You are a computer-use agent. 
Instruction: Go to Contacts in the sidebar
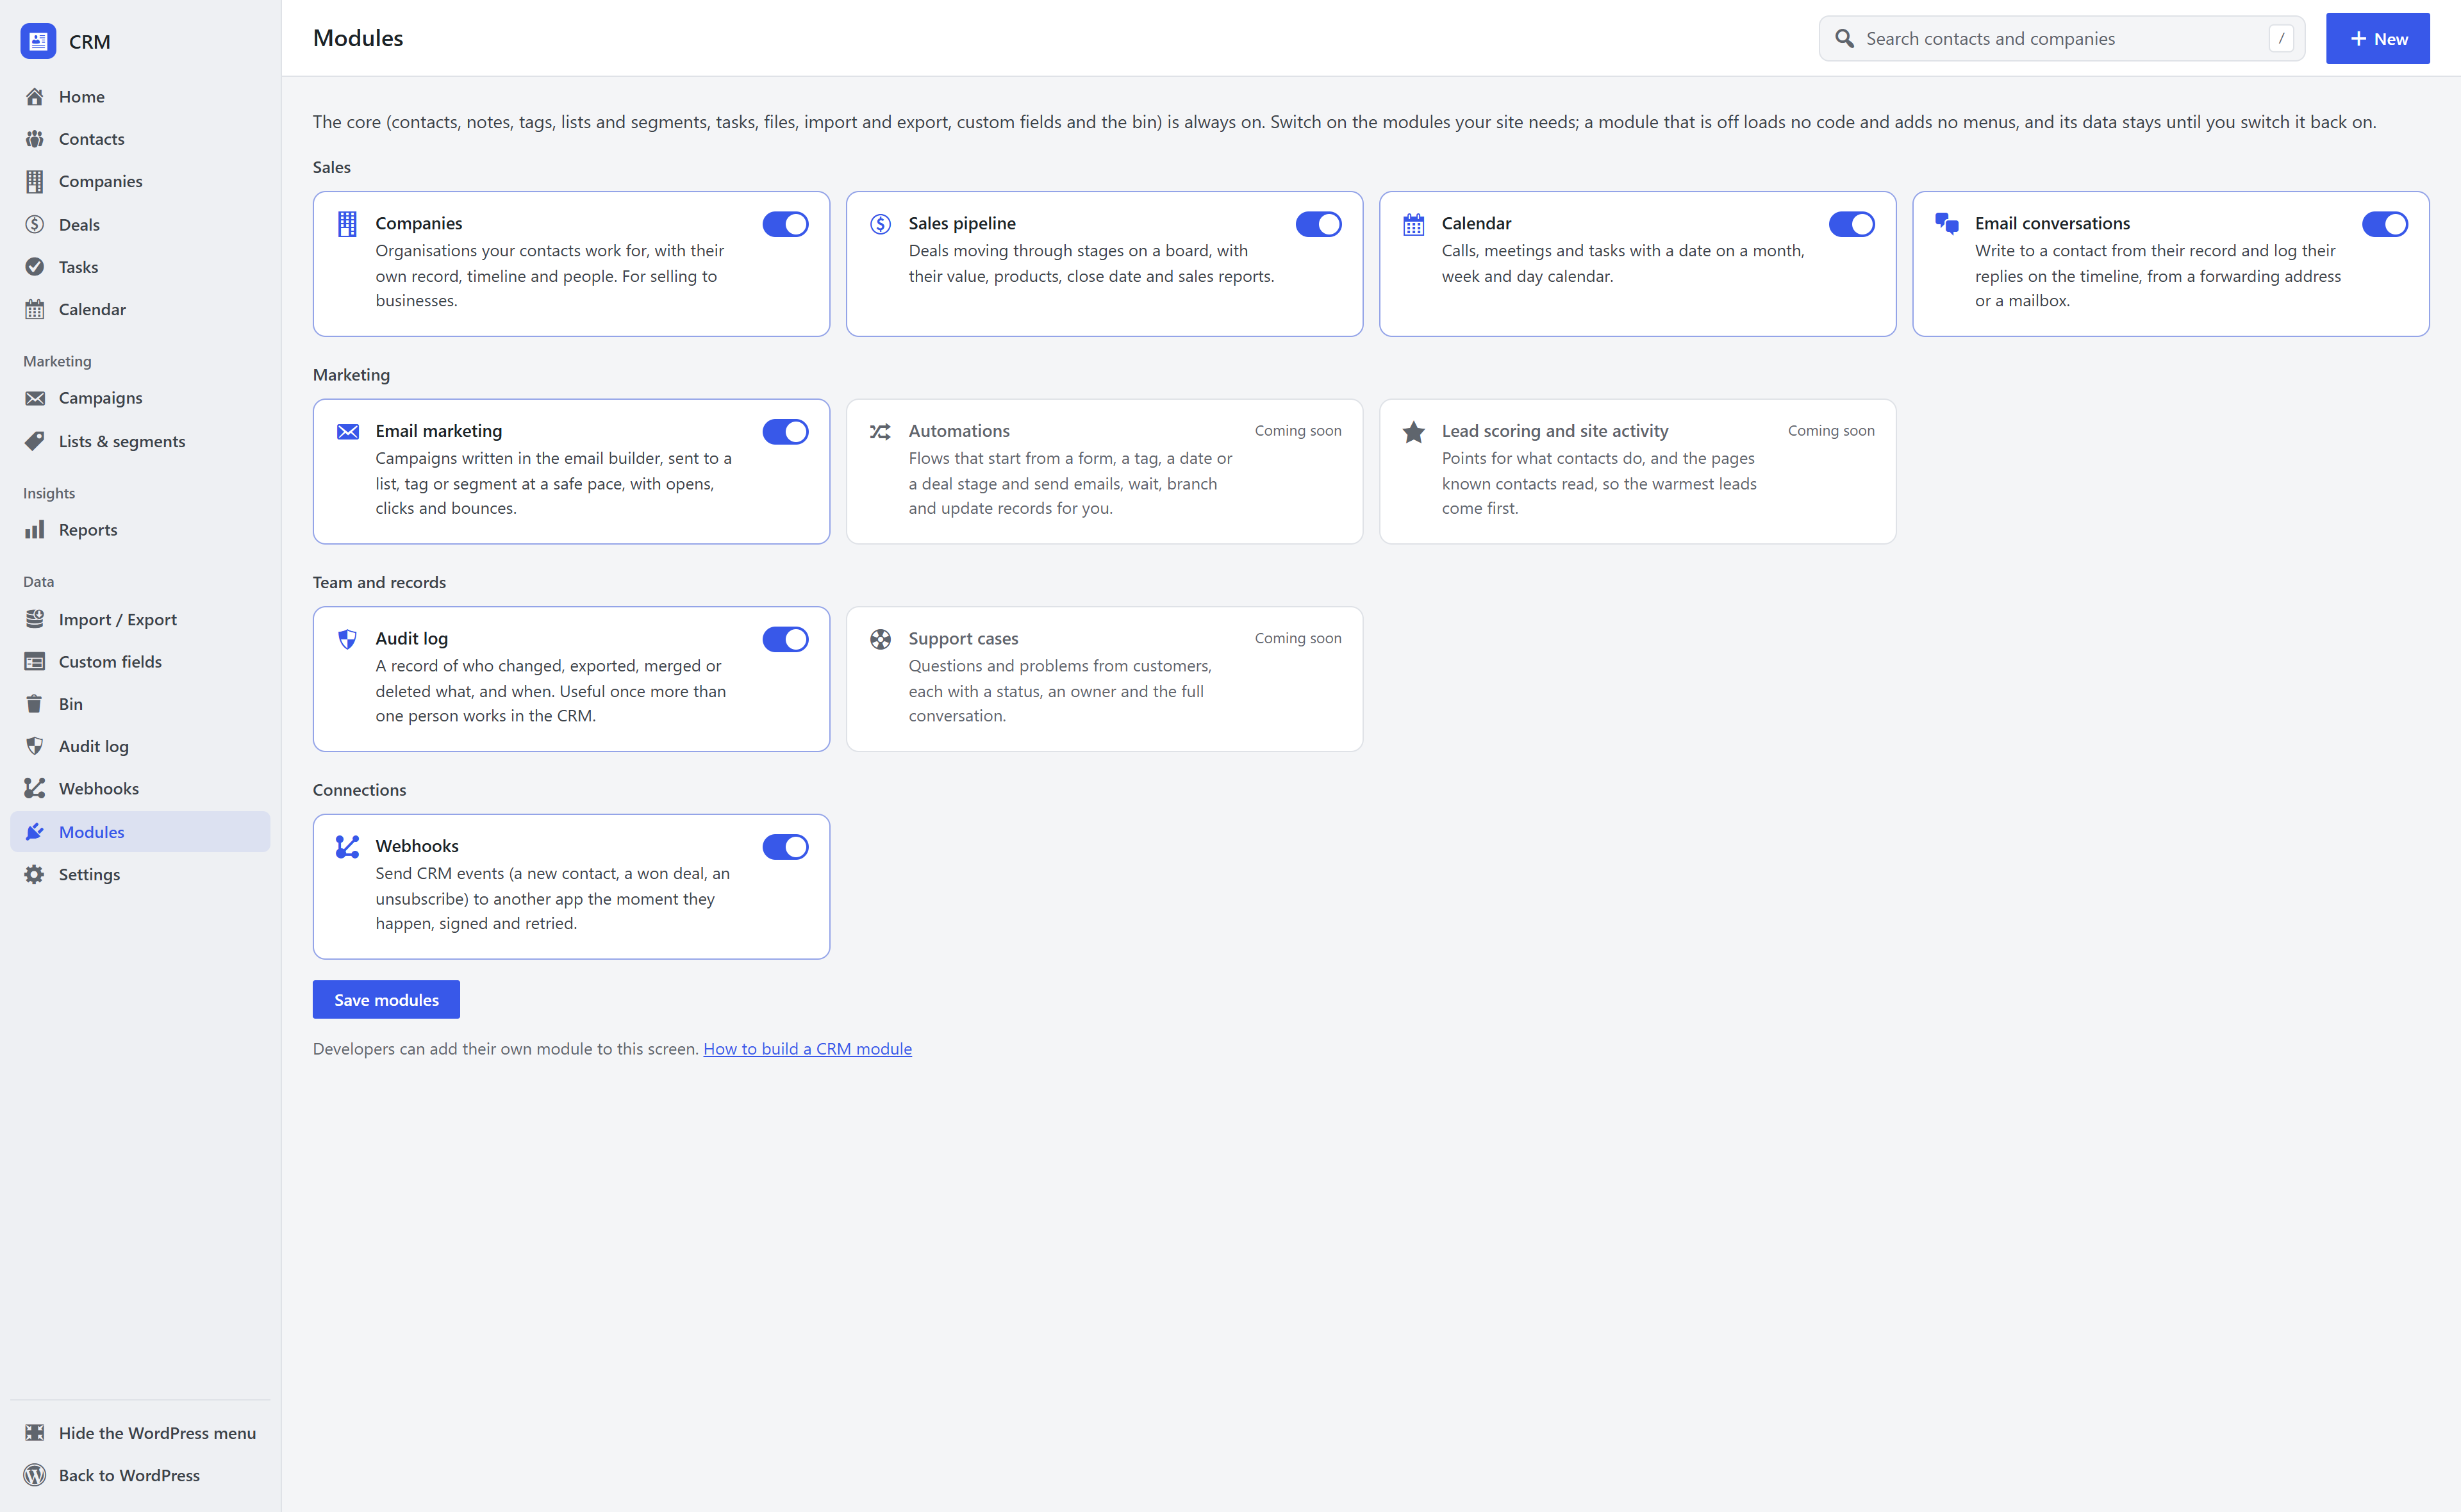click(x=140, y=139)
